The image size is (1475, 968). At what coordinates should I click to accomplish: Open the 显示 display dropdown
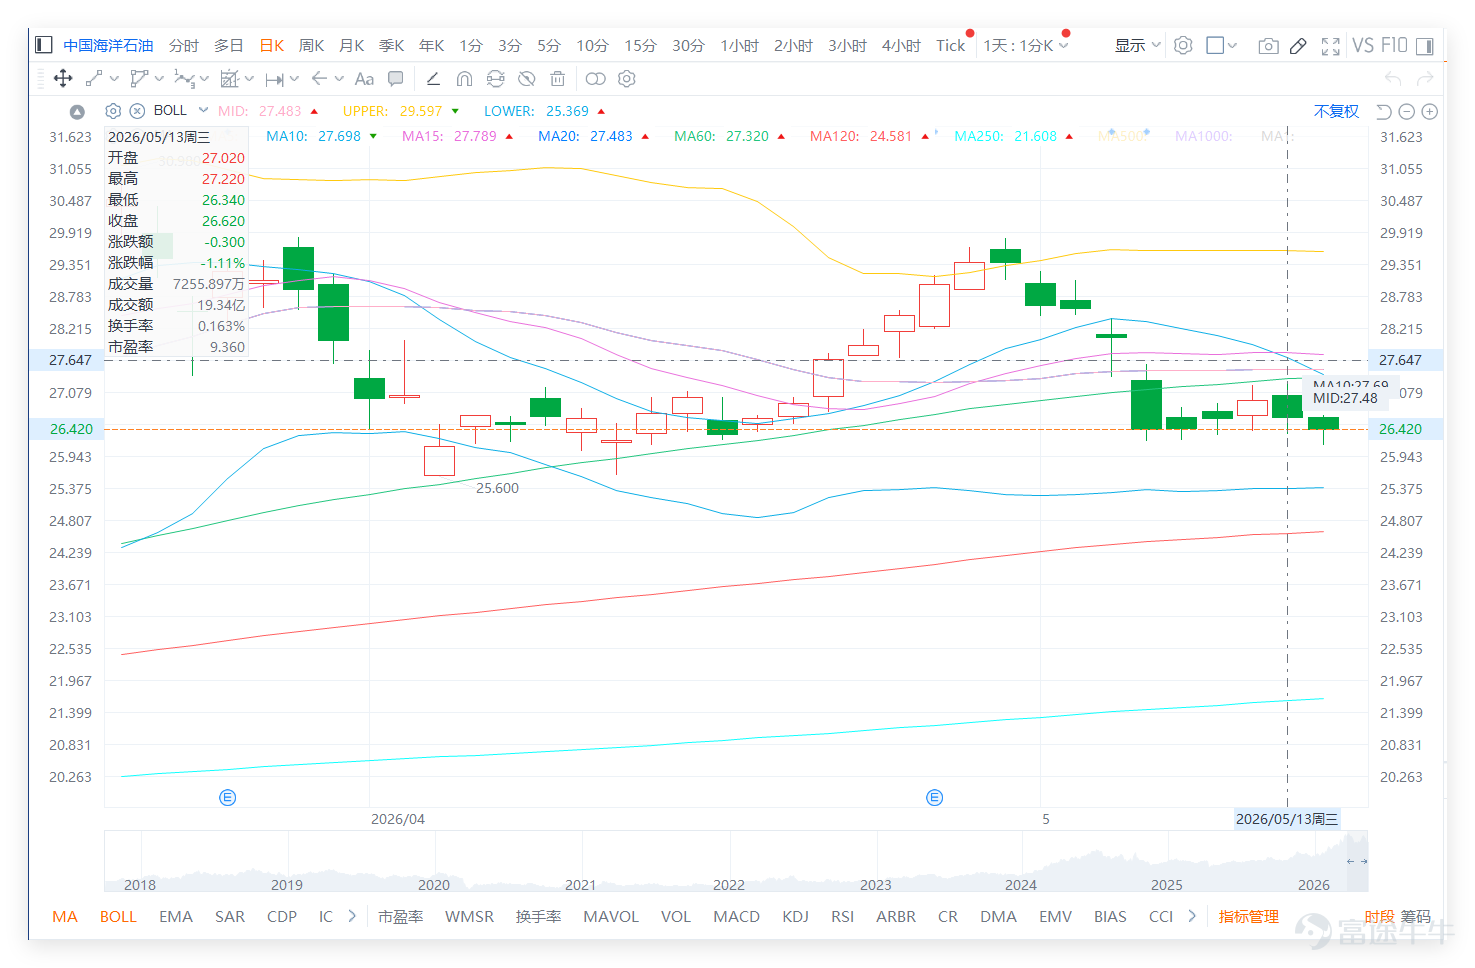(1138, 45)
